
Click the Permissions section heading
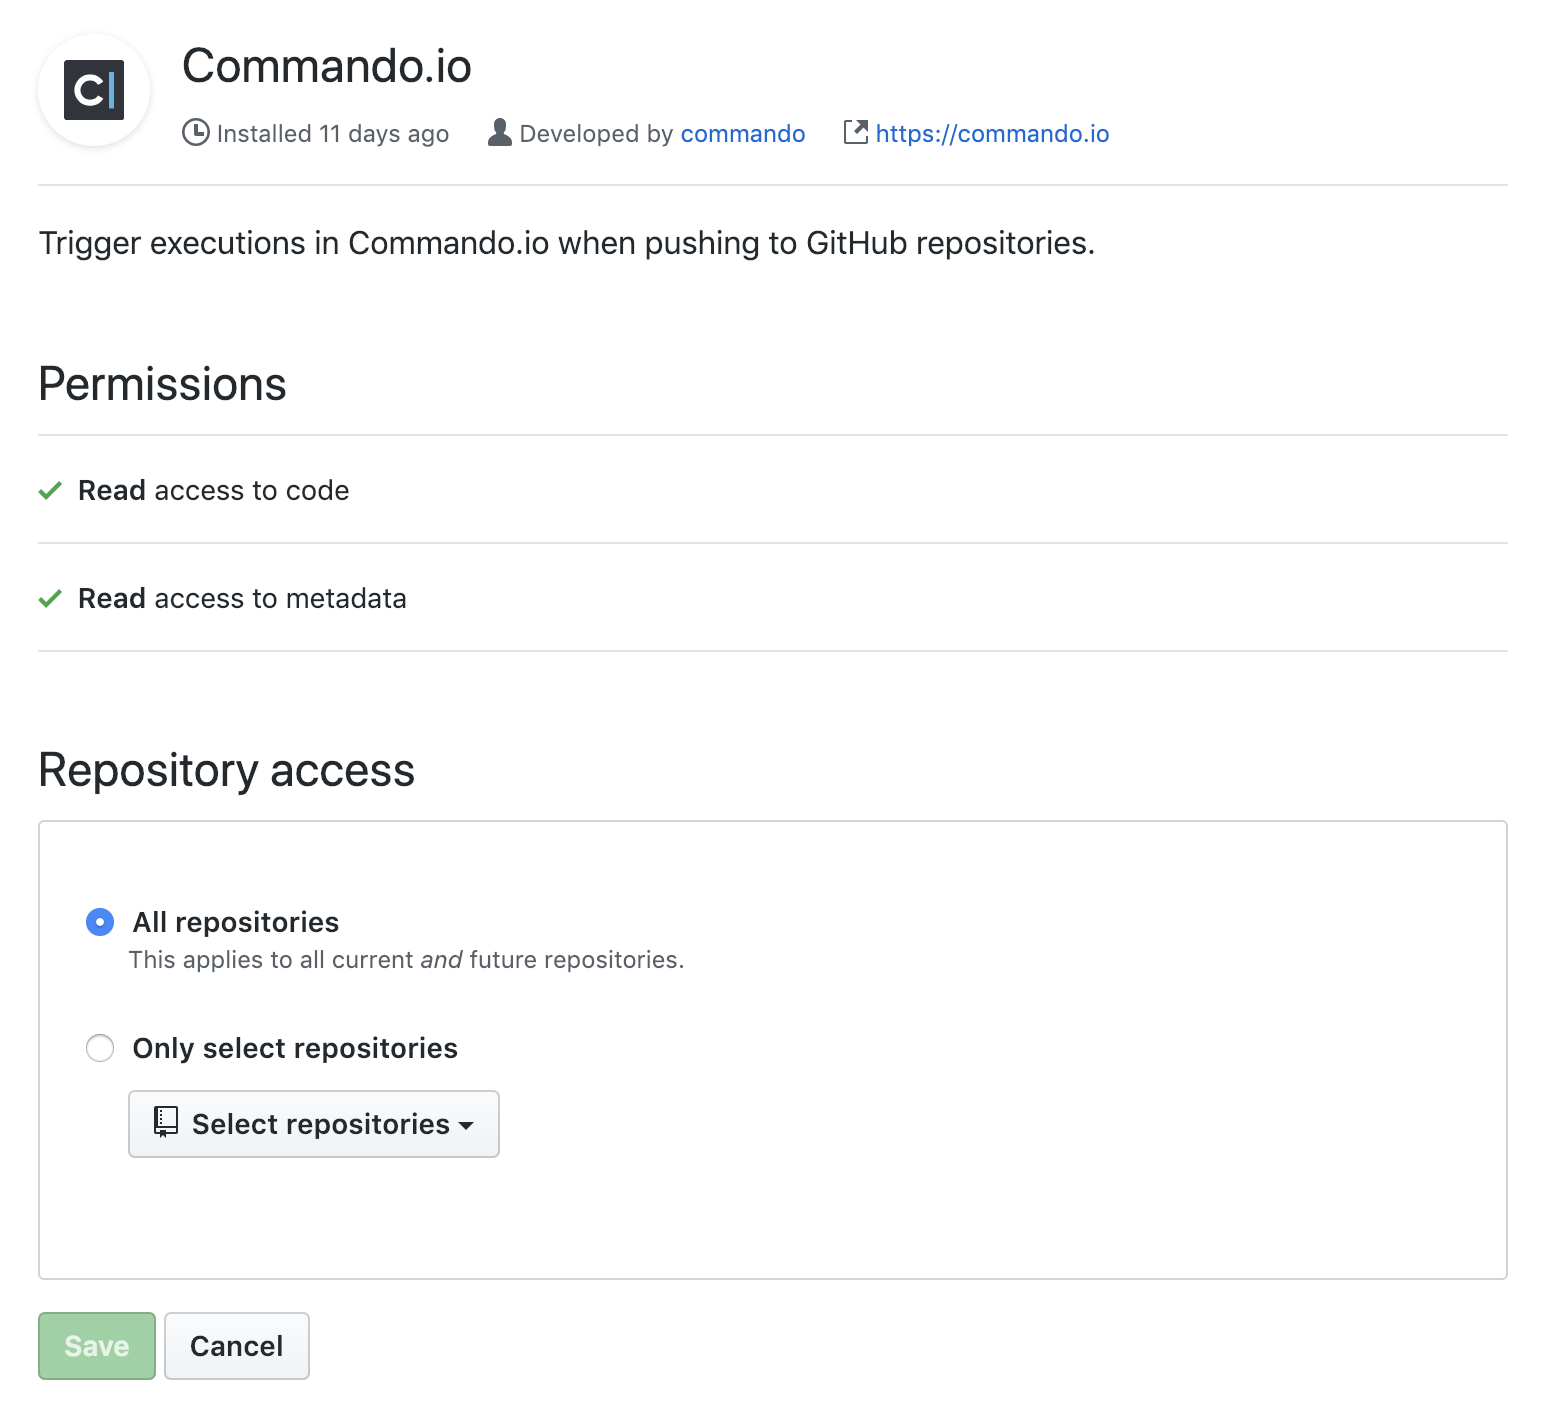(162, 384)
